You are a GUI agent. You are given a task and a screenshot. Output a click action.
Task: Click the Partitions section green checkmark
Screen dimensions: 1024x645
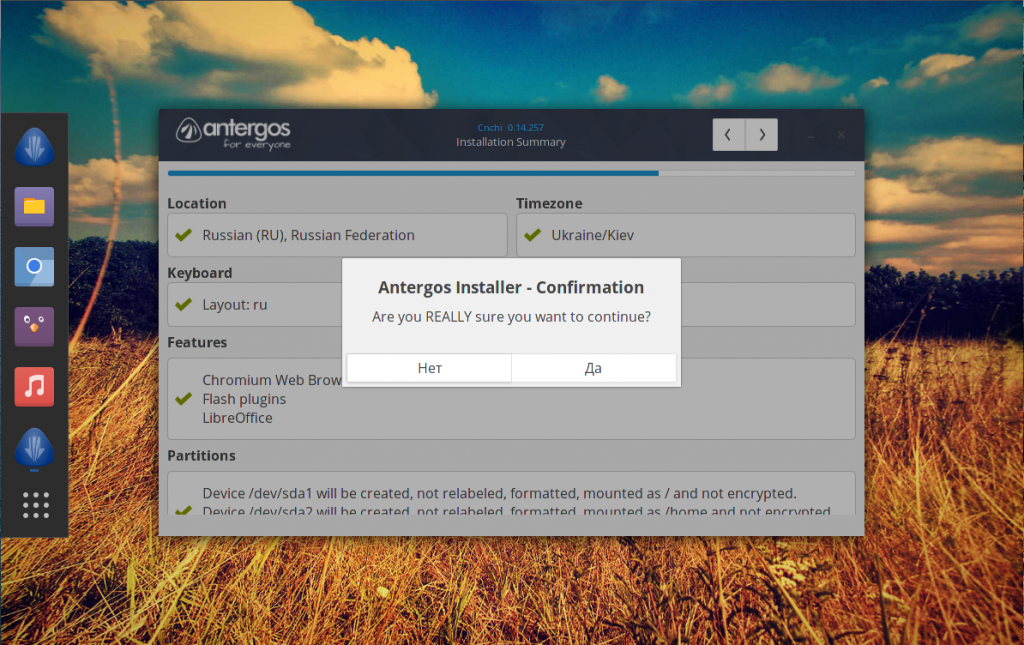point(183,510)
